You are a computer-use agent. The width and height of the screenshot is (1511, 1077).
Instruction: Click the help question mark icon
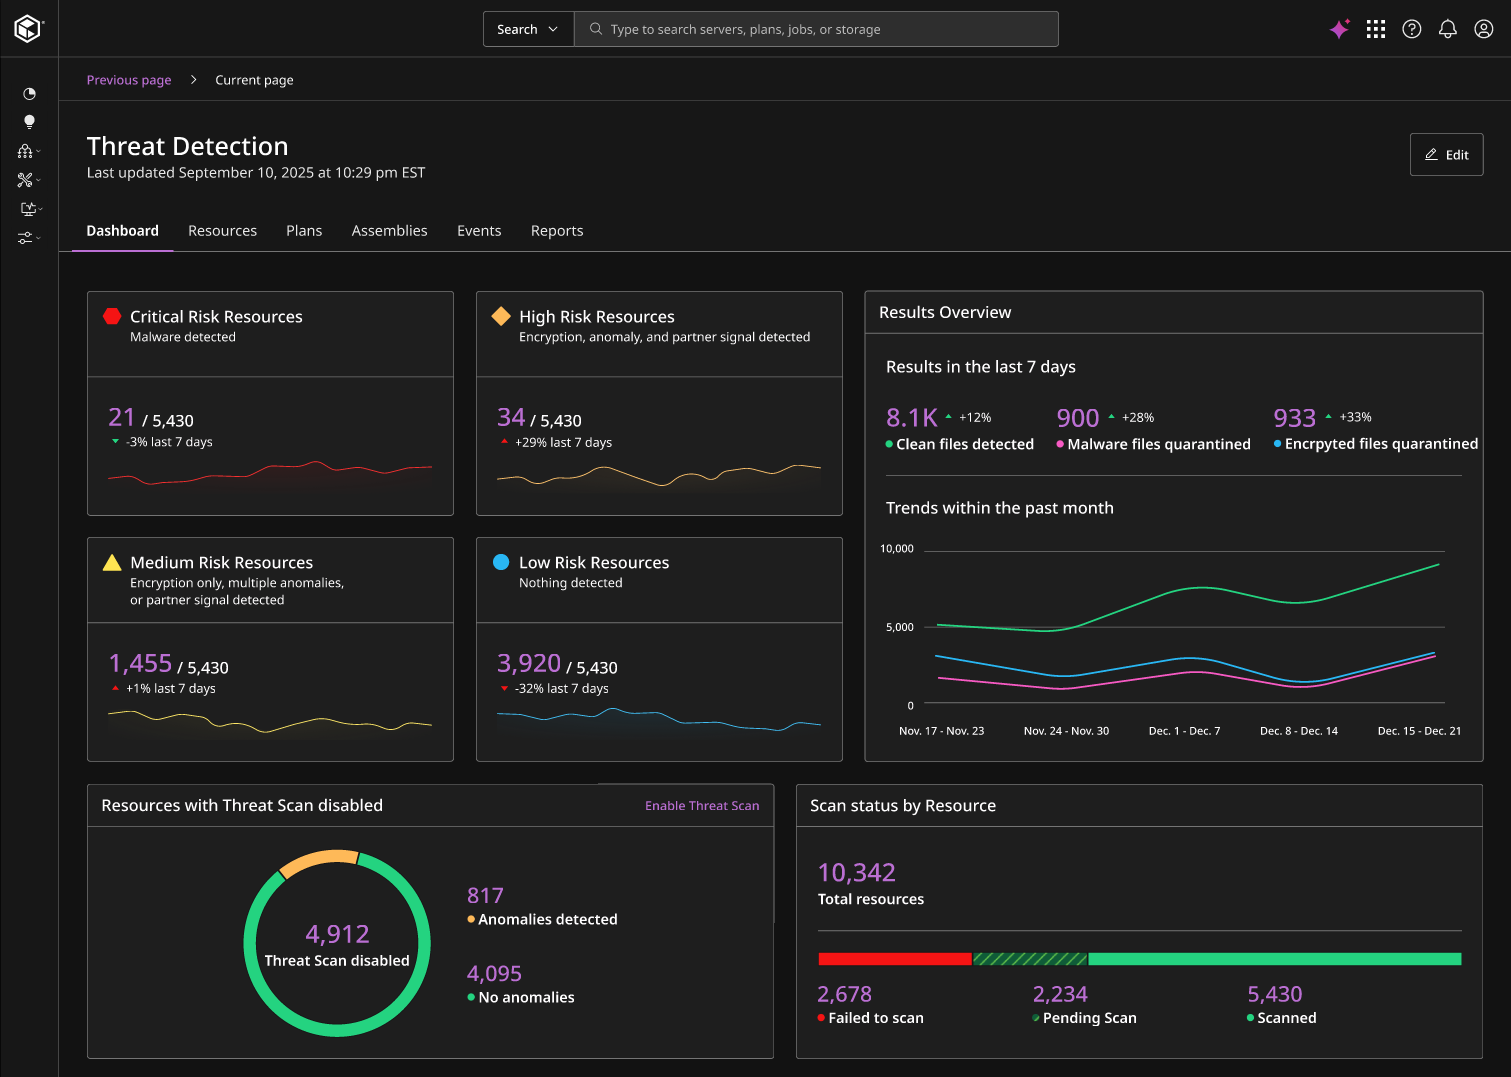1412,29
